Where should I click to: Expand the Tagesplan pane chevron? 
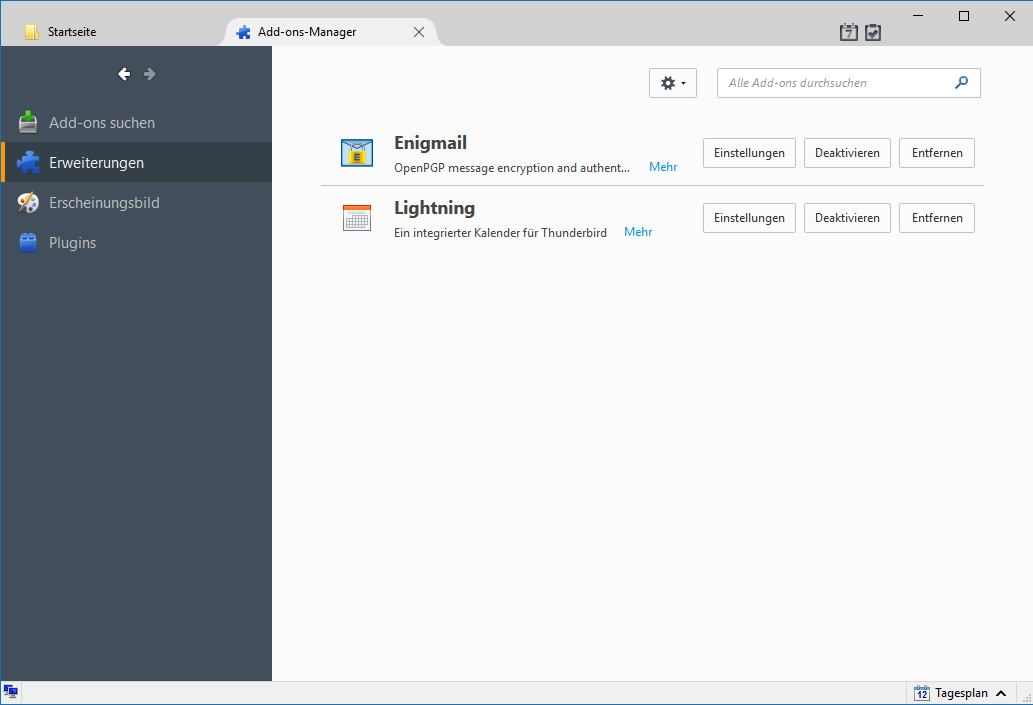pyautogui.click(x=1001, y=693)
